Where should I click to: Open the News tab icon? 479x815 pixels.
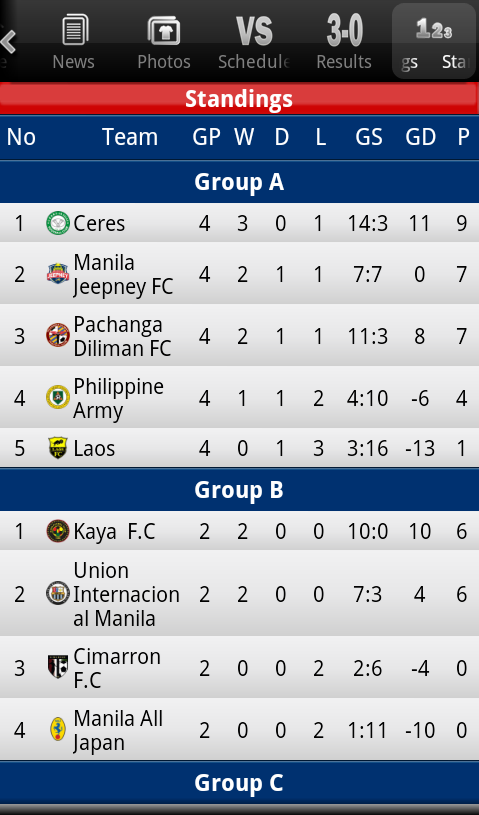pyautogui.click(x=75, y=30)
